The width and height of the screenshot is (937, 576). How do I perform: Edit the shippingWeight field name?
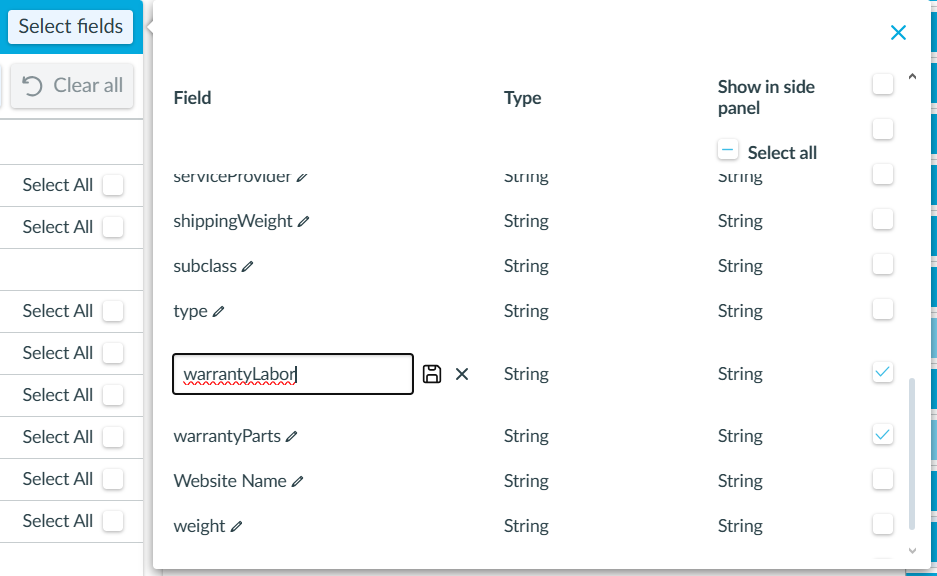(x=303, y=222)
